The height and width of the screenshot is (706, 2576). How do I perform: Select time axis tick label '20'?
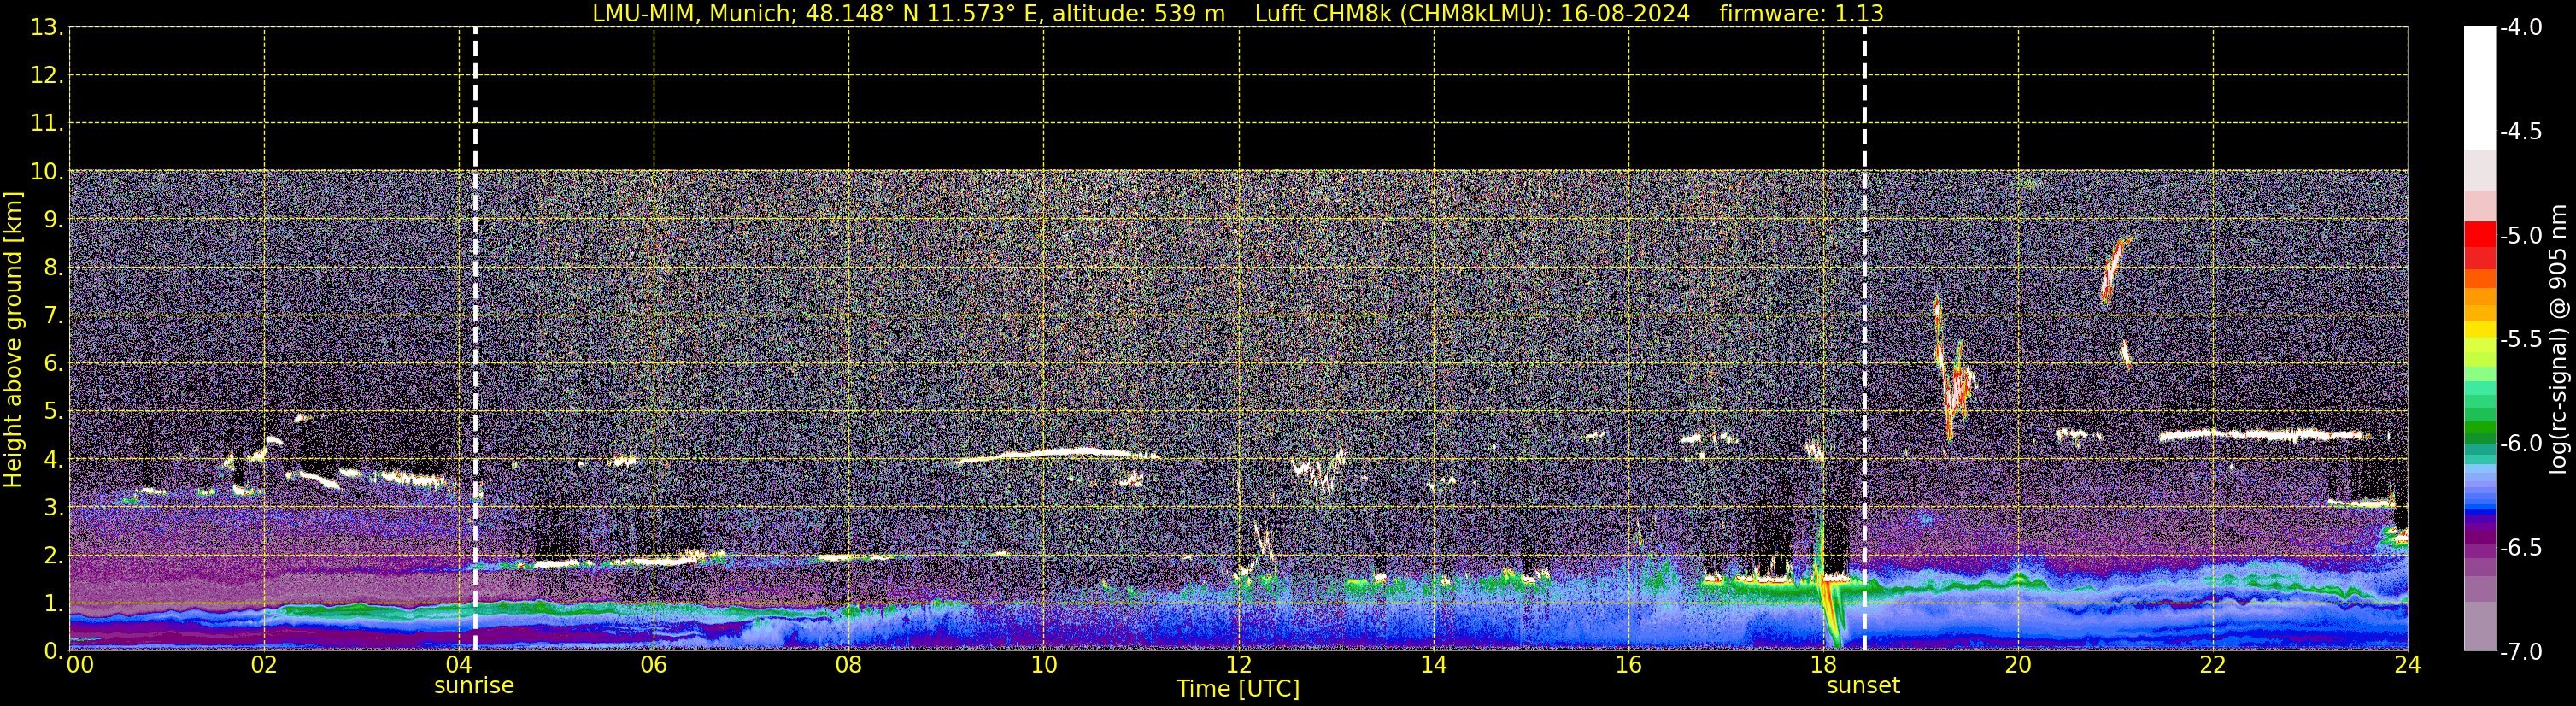pos(2018,666)
